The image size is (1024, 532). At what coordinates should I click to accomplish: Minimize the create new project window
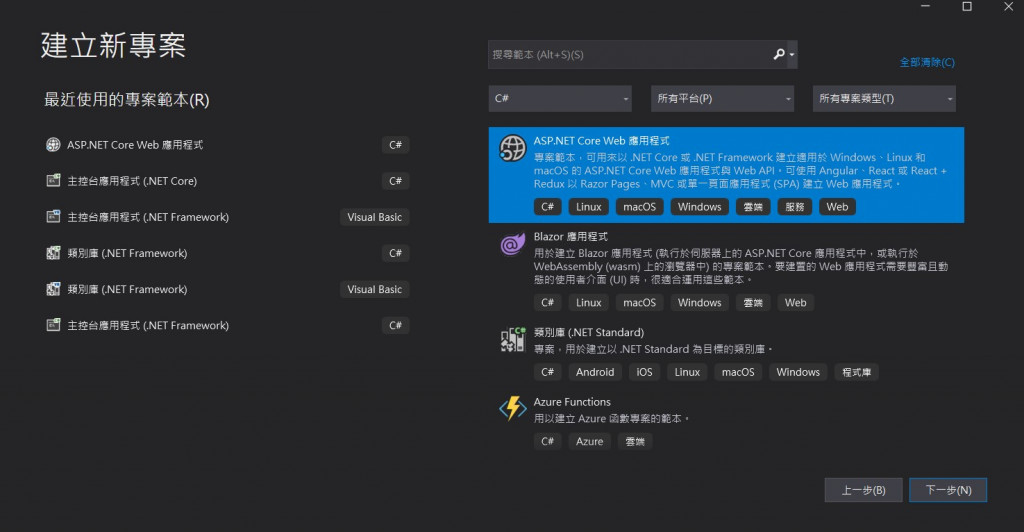pos(925,7)
